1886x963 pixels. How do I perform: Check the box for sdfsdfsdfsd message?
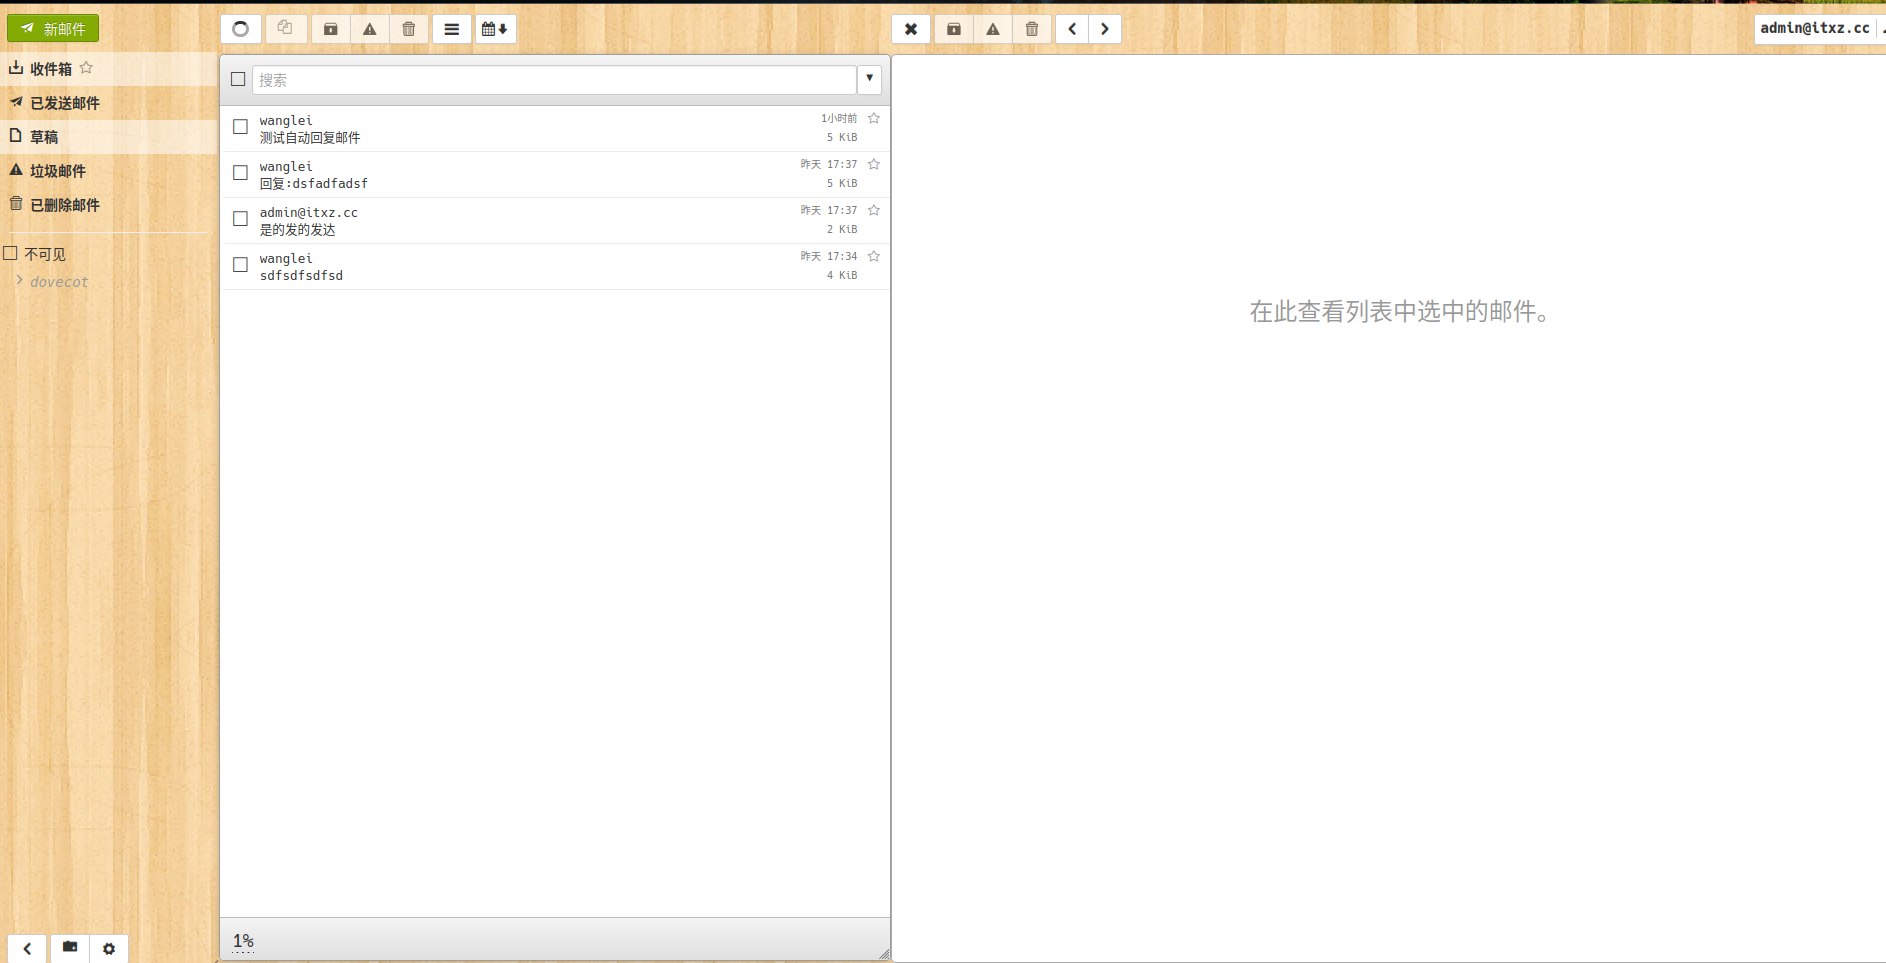tap(240, 265)
